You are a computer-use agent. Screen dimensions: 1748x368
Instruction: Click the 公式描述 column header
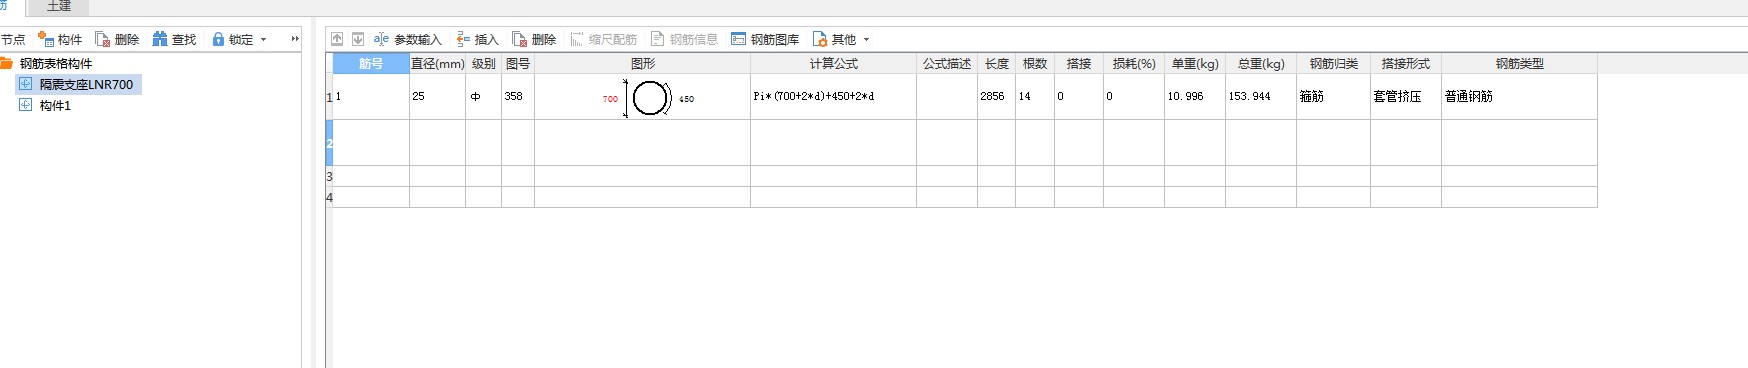pos(947,63)
